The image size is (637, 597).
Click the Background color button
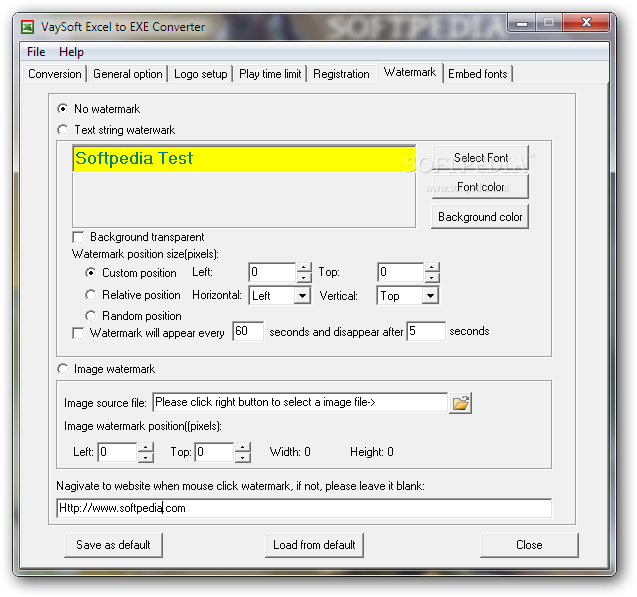(x=480, y=217)
